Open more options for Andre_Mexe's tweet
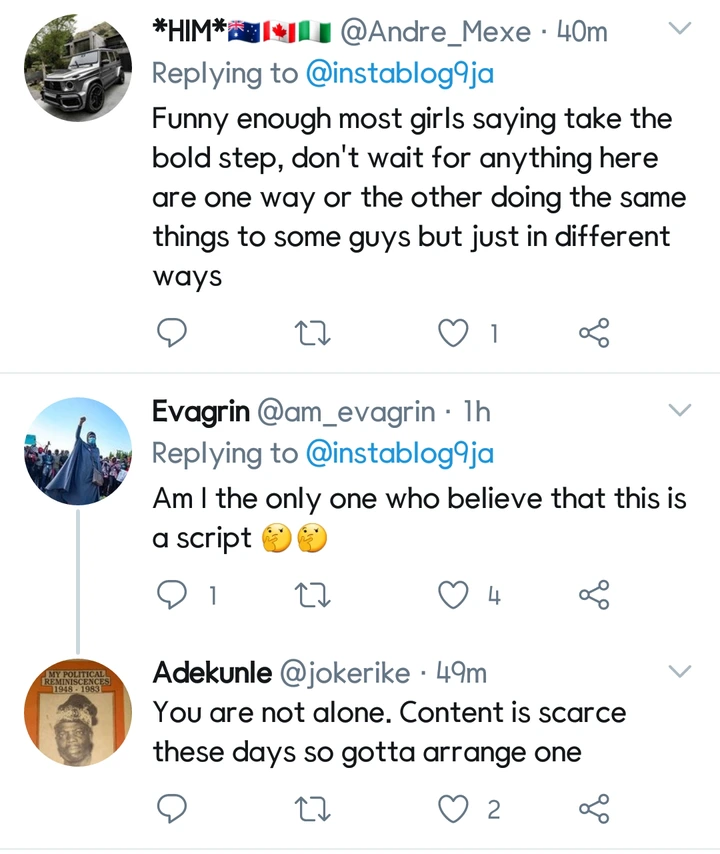Viewport: 720px width, 854px height. click(x=679, y=30)
